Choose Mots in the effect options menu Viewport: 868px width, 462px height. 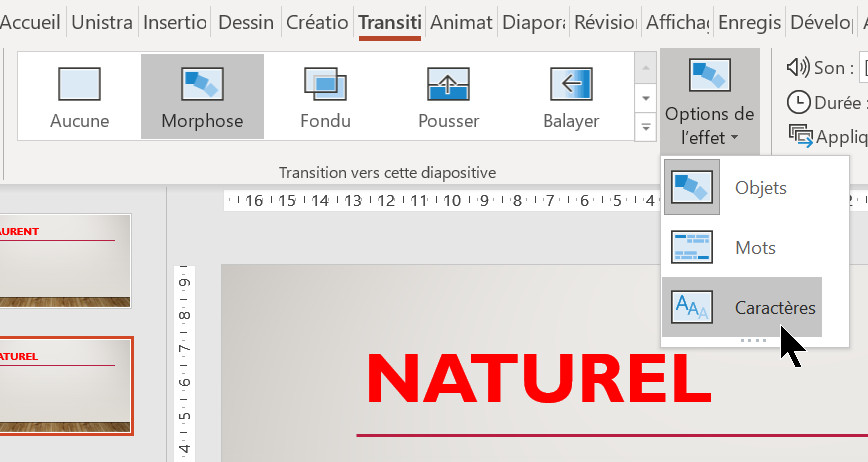pos(742,247)
